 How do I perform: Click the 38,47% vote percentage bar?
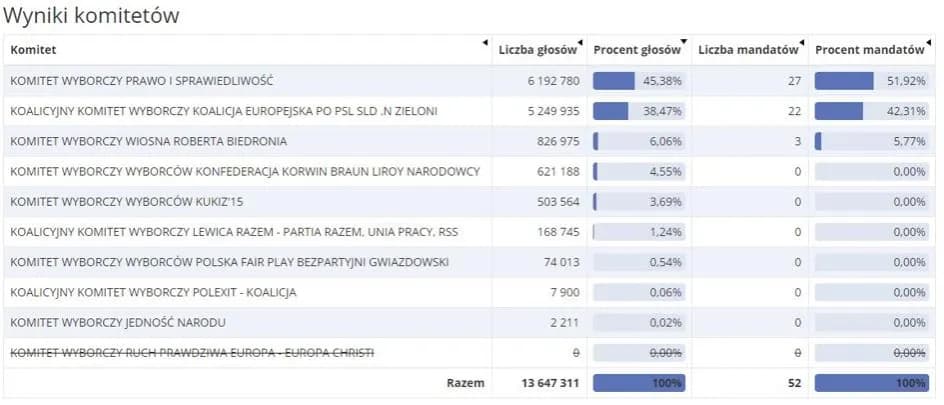pyautogui.click(x=639, y=111)
